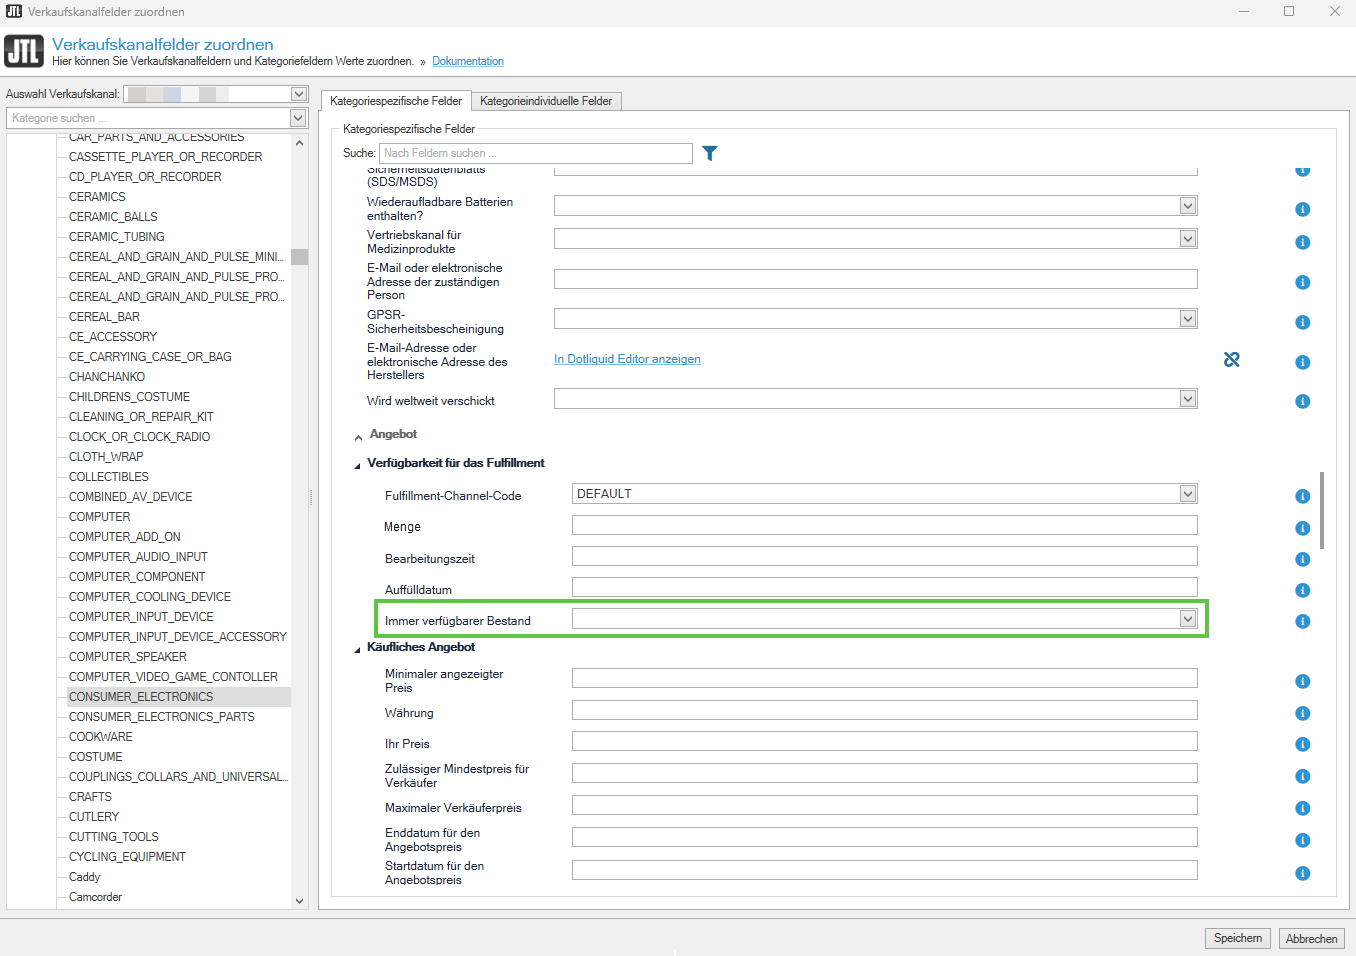Image resolution: width=1356 pixels, height=956 pixels.
Task: Expand the Immer verfügbarer Bestand dropdown
Action: [1187, 619]
